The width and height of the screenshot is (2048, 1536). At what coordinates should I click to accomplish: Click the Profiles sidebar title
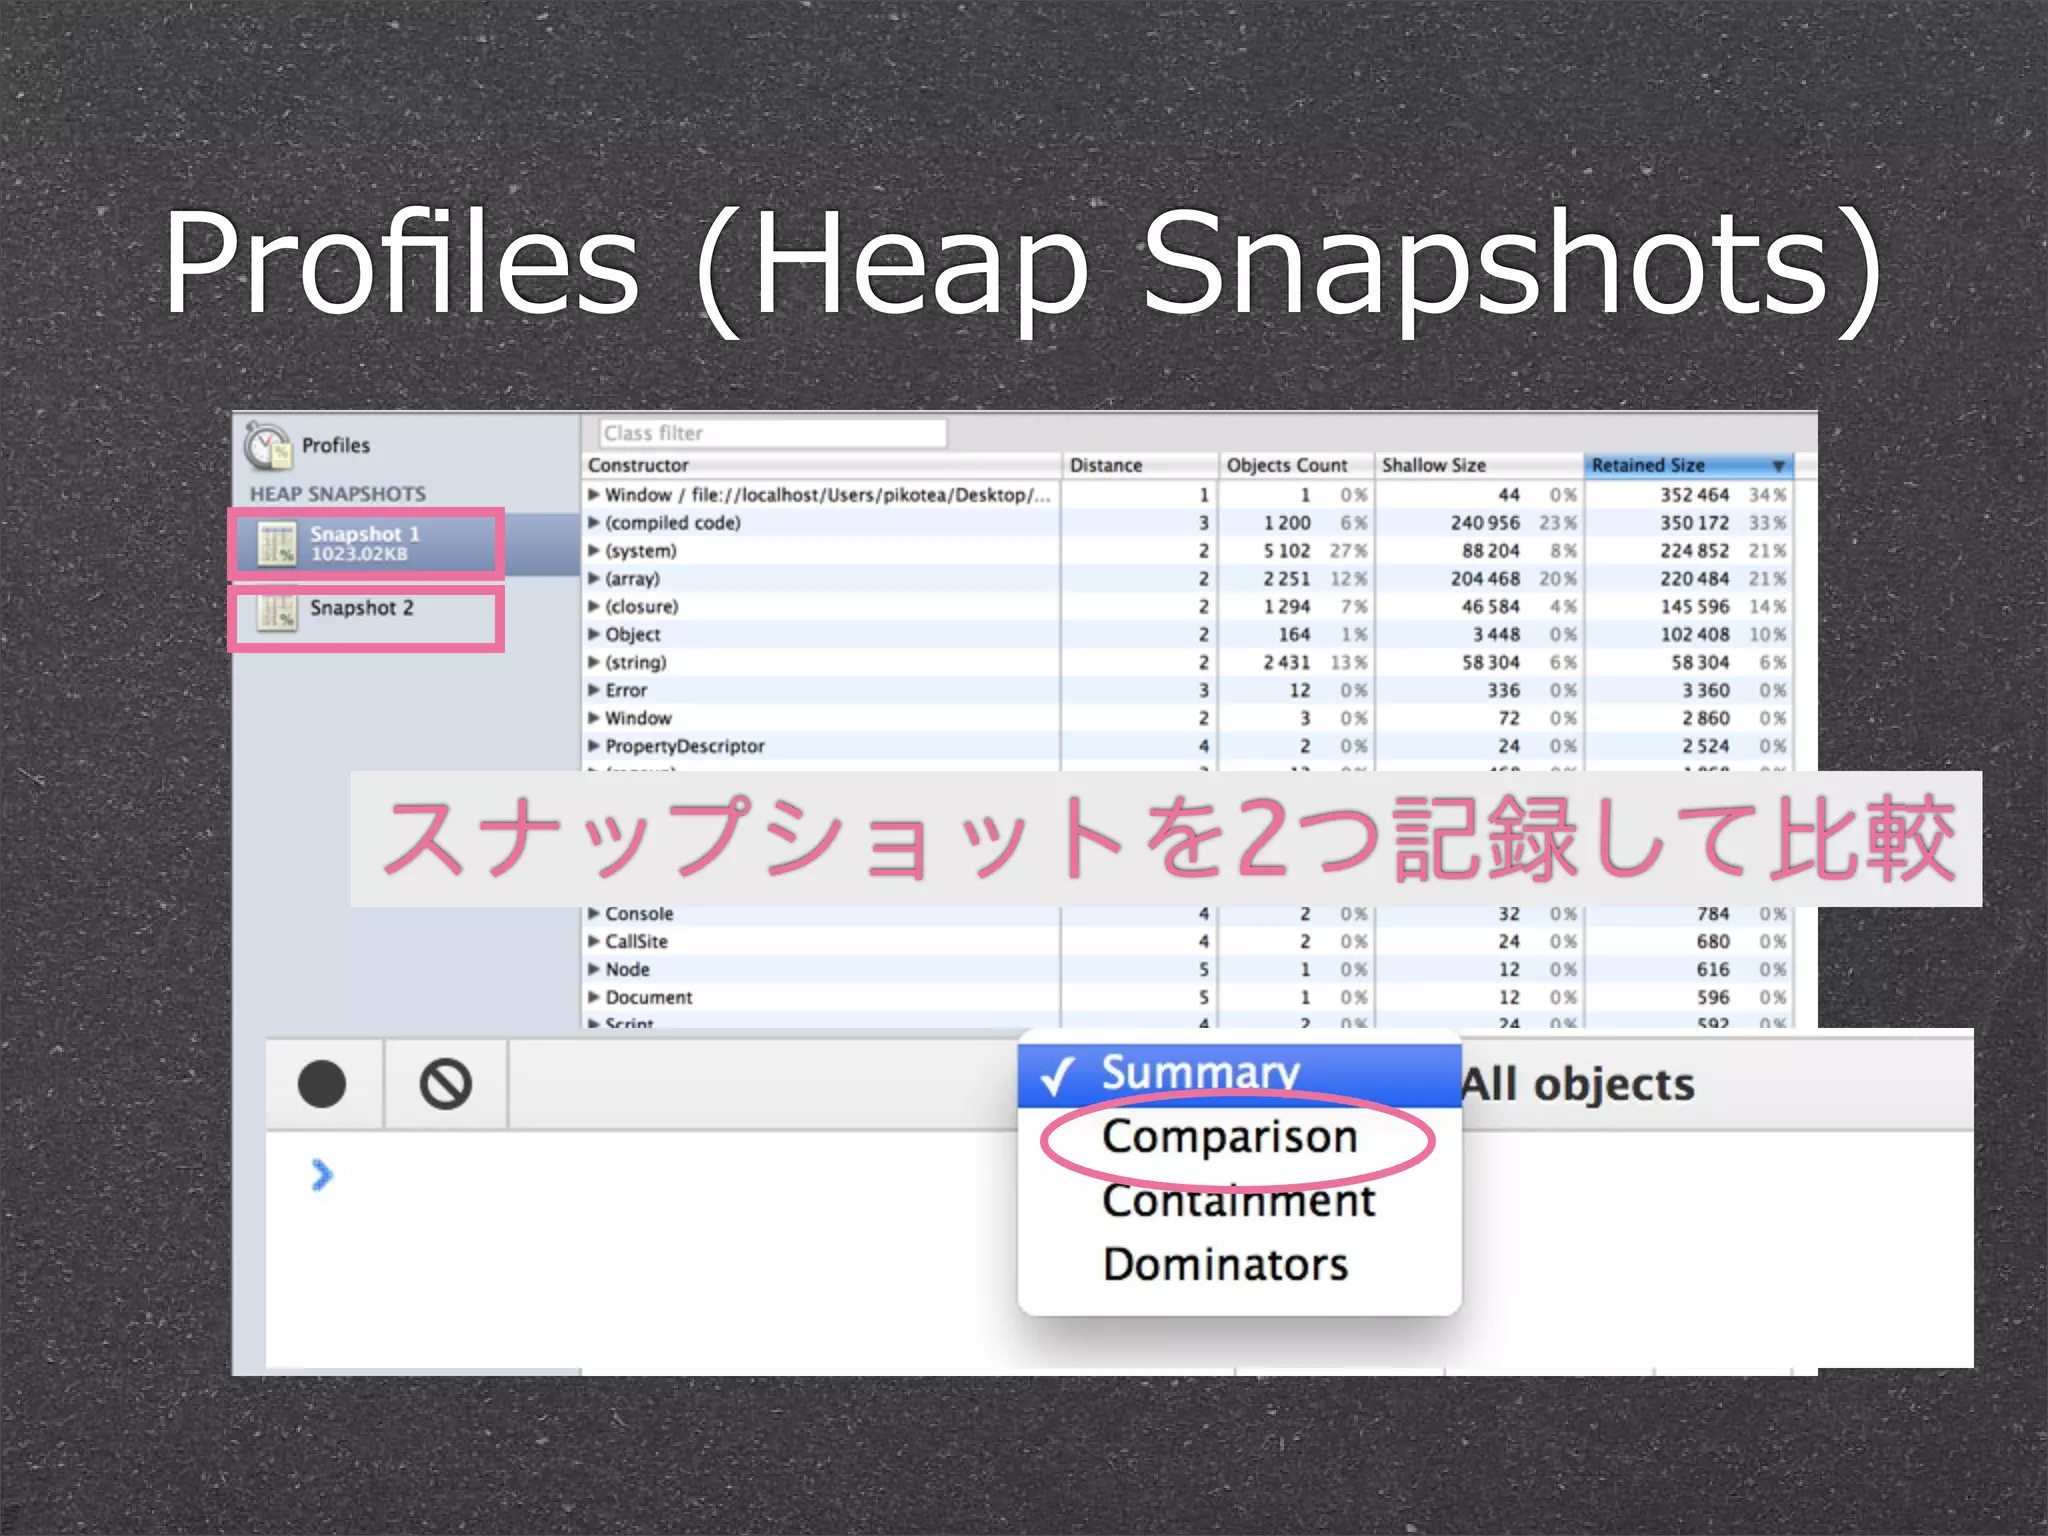(336, 445)
